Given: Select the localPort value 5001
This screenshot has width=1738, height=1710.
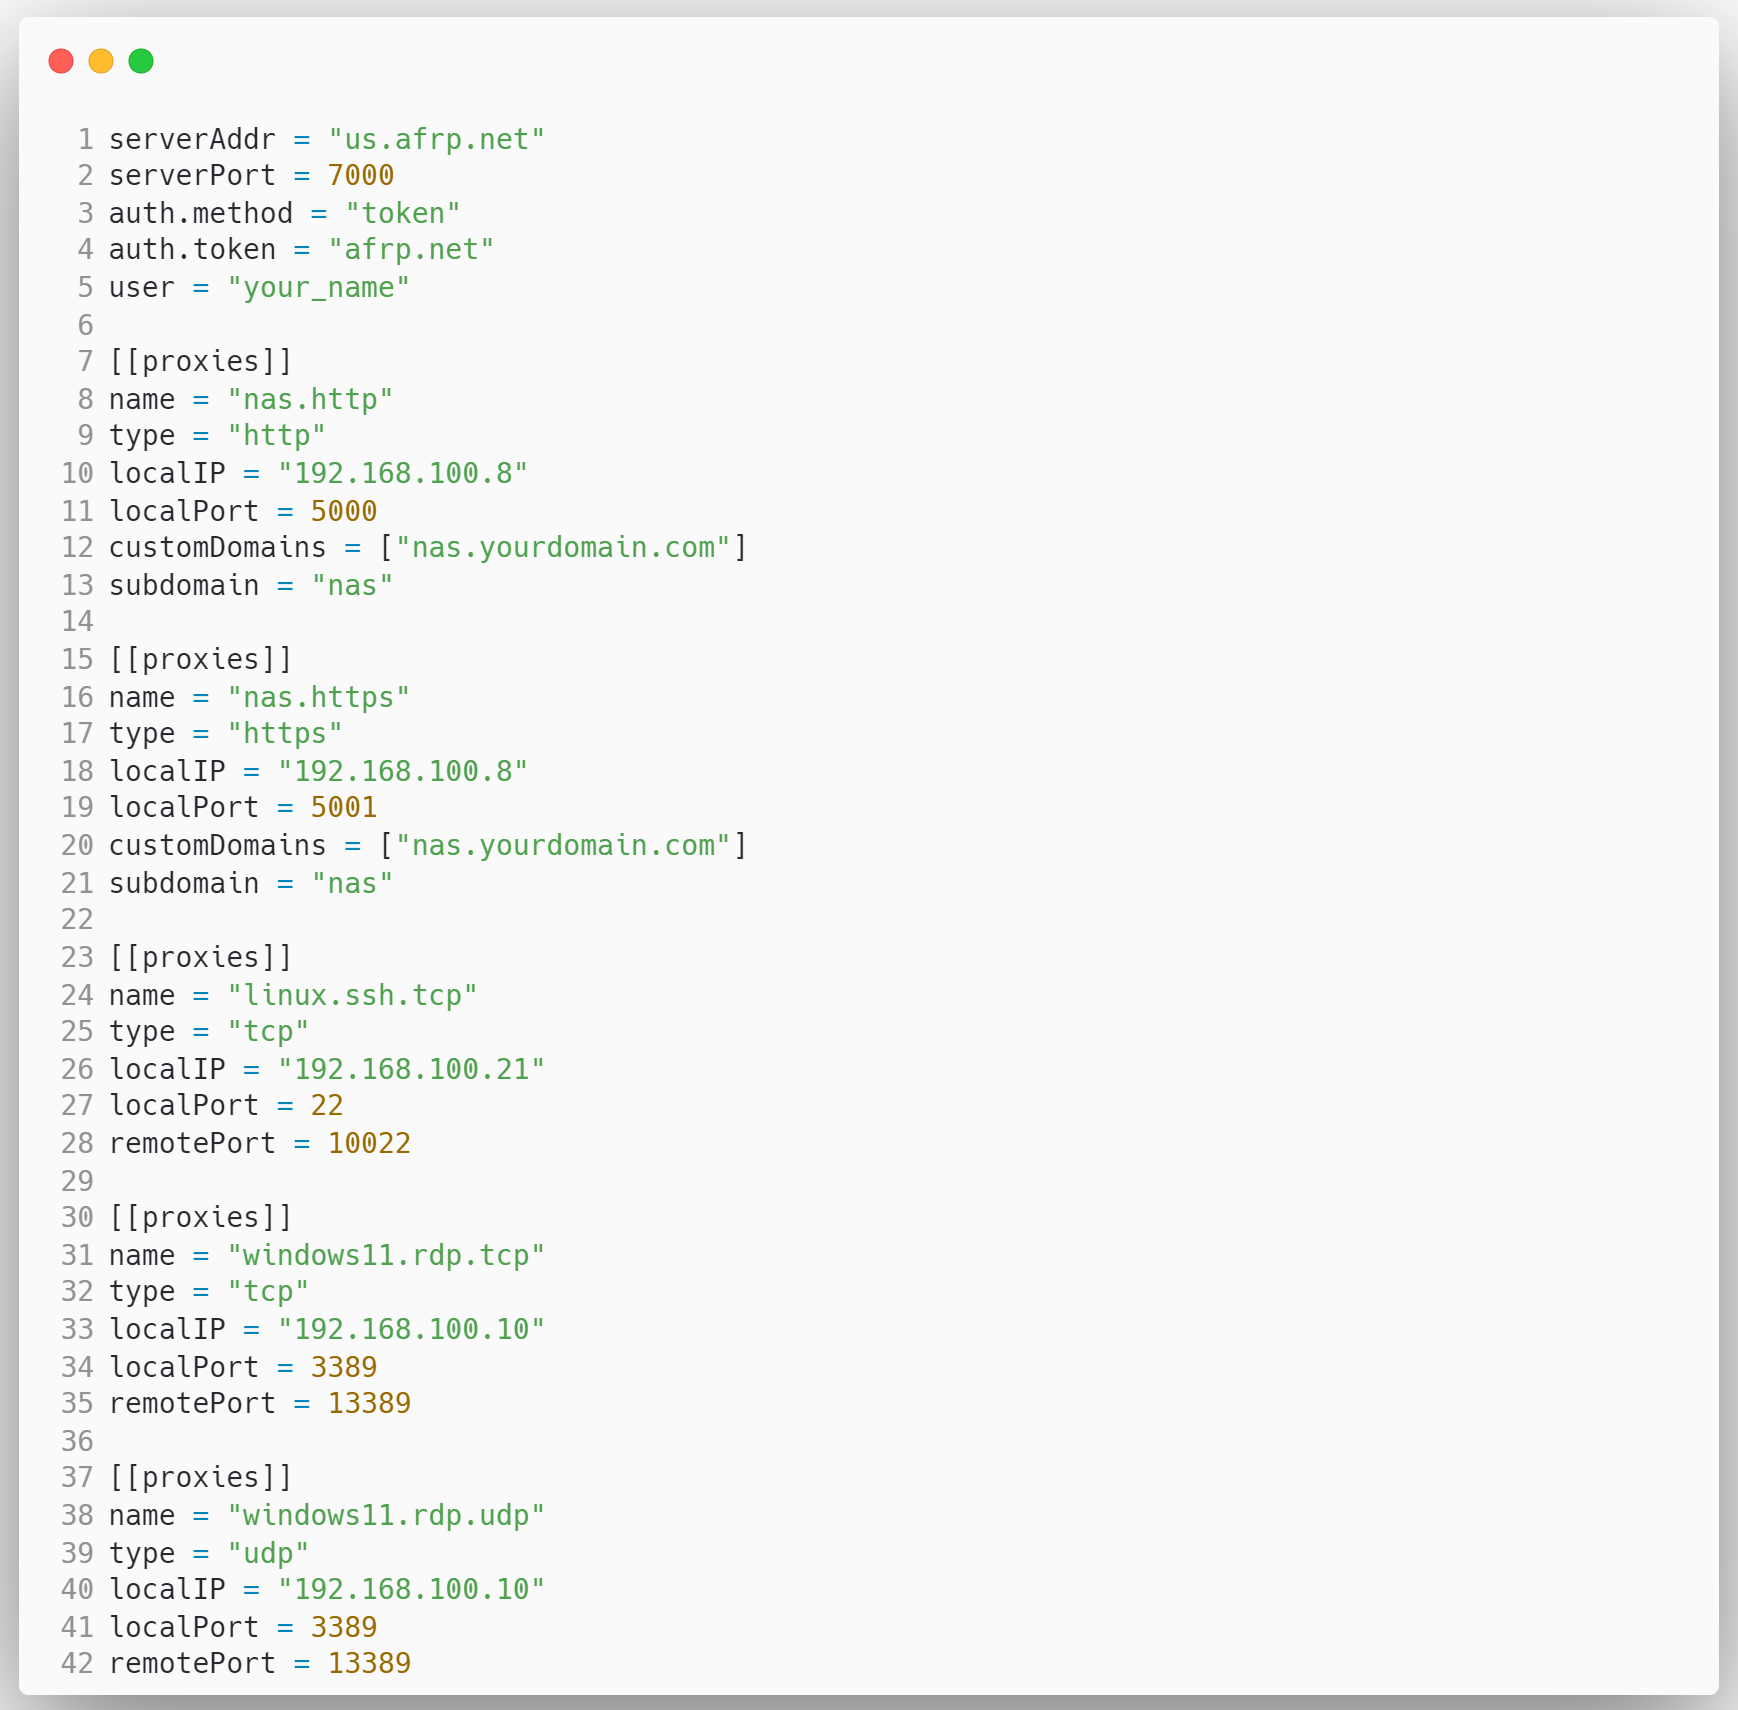Looking at the screenshot, I should point(344,807).
